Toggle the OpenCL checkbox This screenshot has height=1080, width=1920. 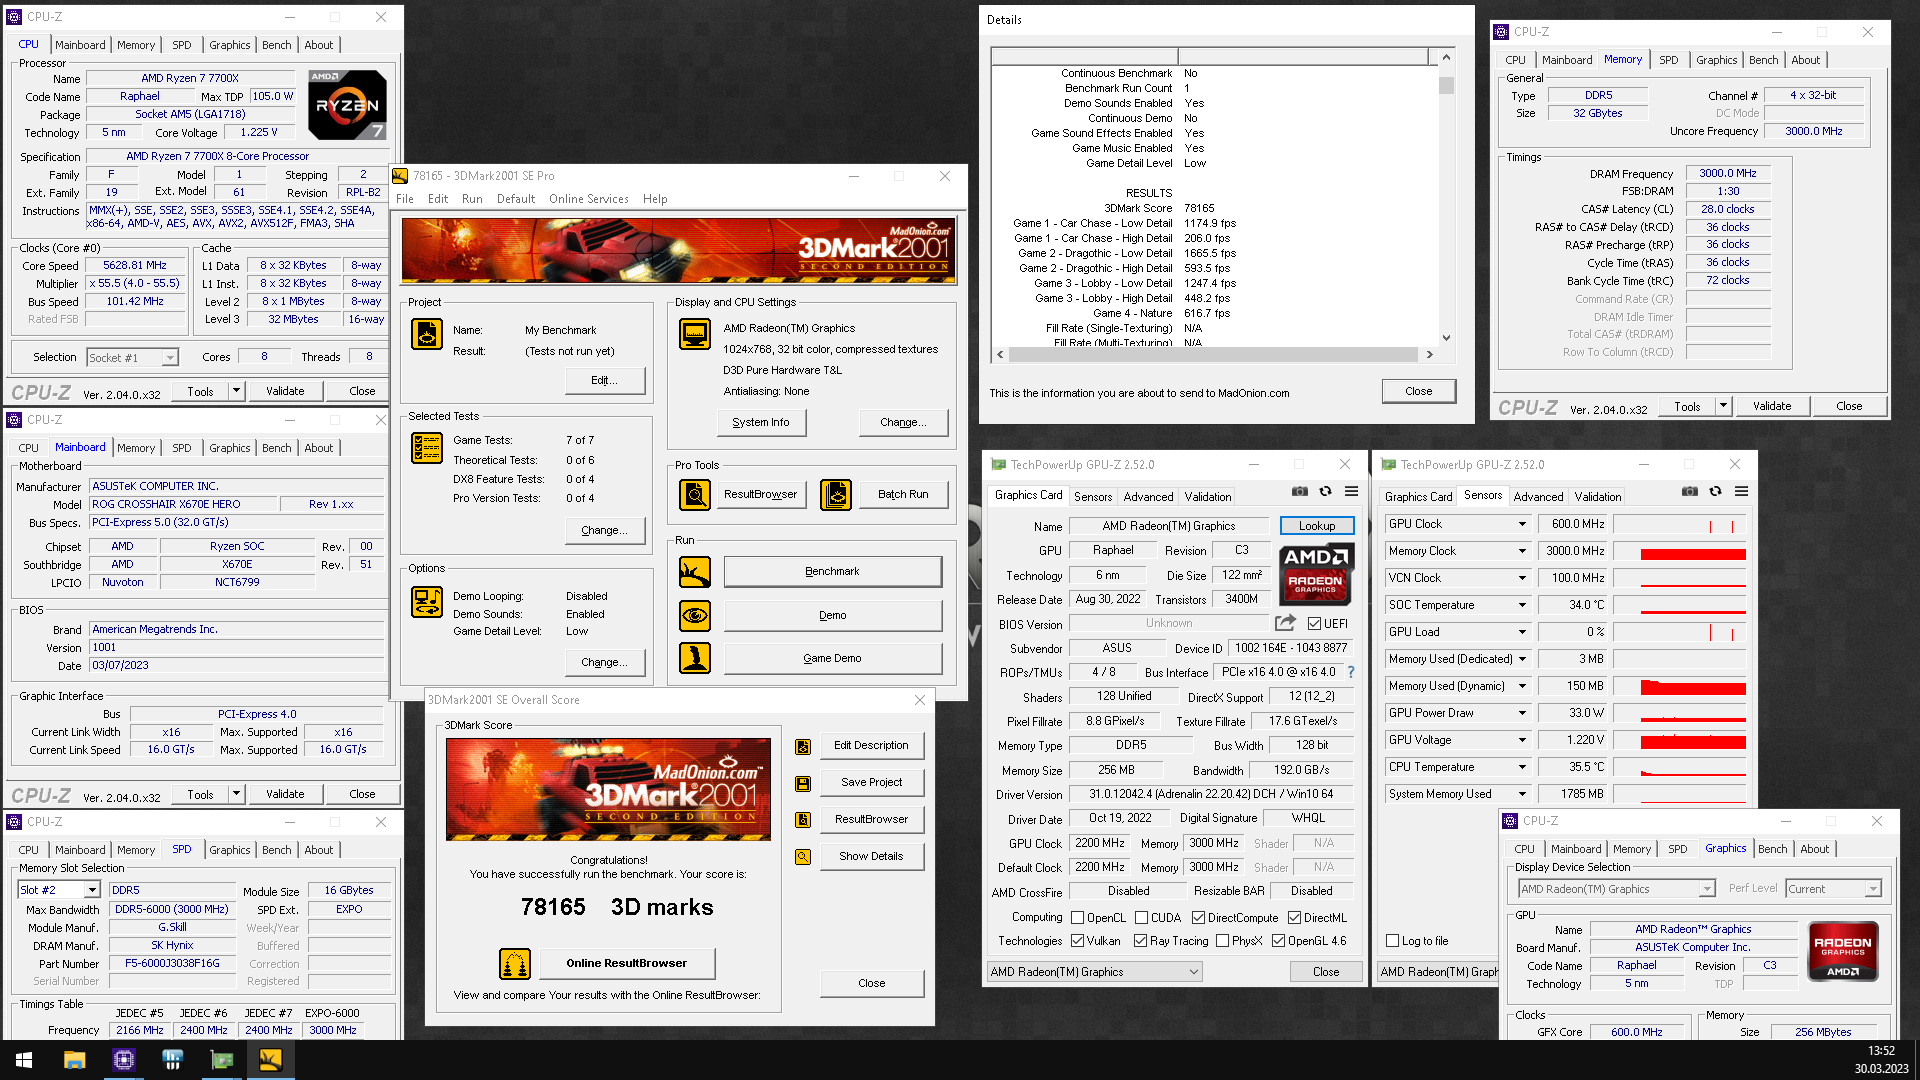click(x=1078, y=918)
